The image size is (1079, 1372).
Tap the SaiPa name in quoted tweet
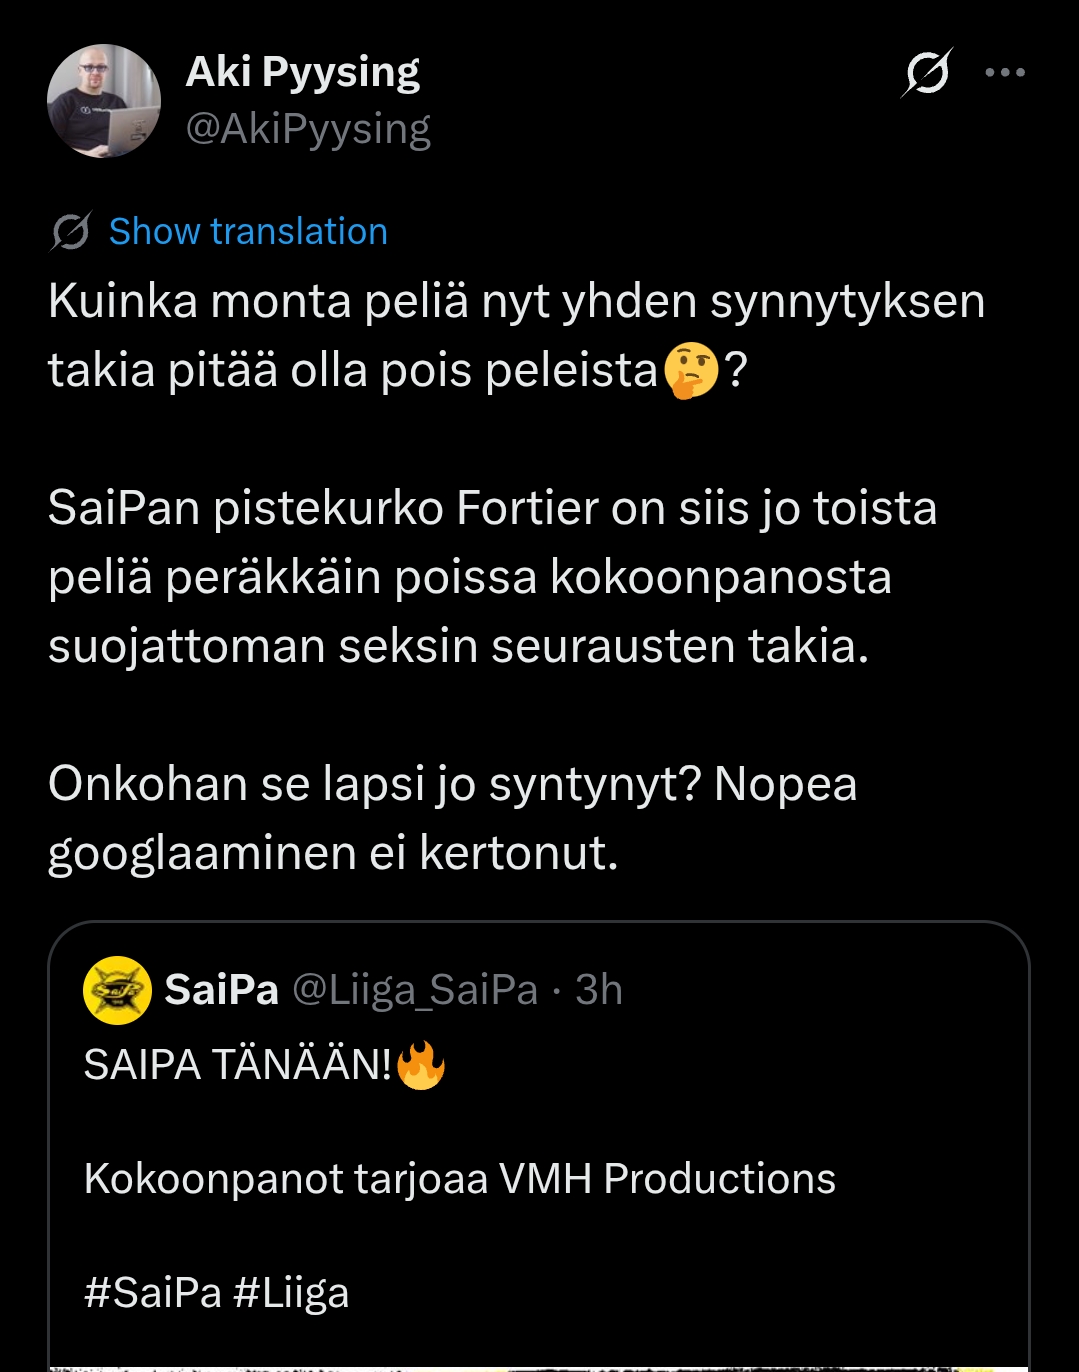tap(221, 990)
